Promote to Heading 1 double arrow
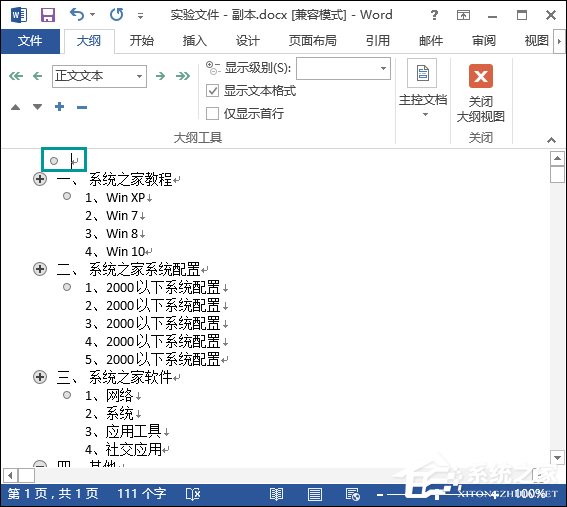This screenshot has width=567, height=507. pyautogui.click(x=16, y=76)
